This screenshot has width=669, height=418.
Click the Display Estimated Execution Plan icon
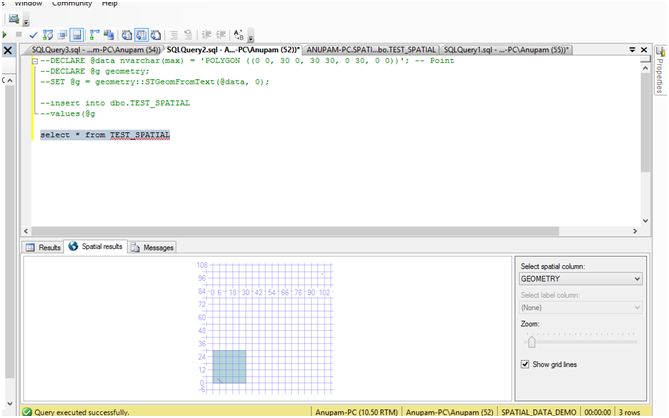pos(47,34)
